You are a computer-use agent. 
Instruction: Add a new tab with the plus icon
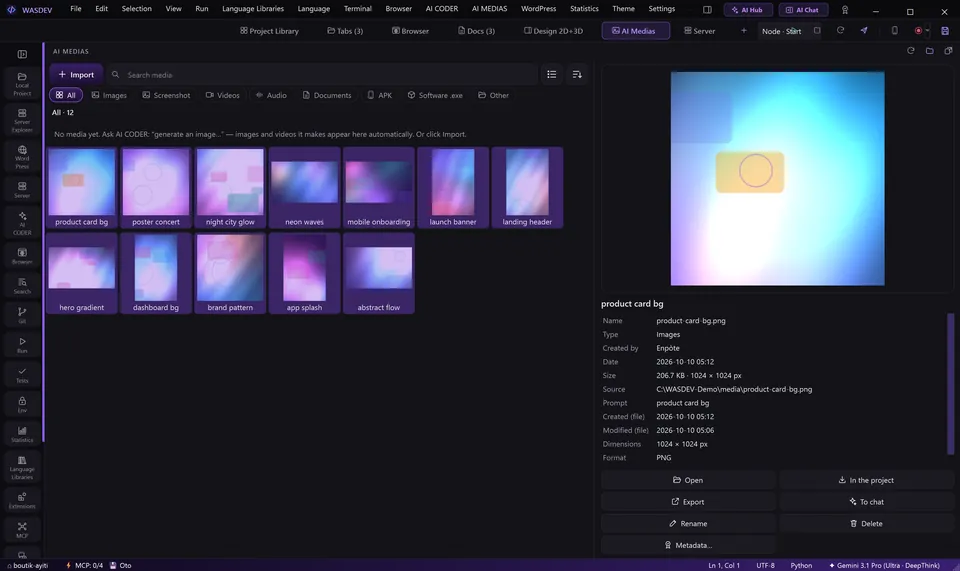pyautogui.click(x=744, y=31)
